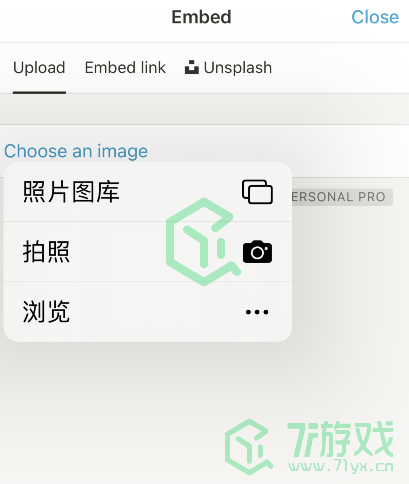
Task: Click the Close link in the header
Action: (x=375, y=17)
